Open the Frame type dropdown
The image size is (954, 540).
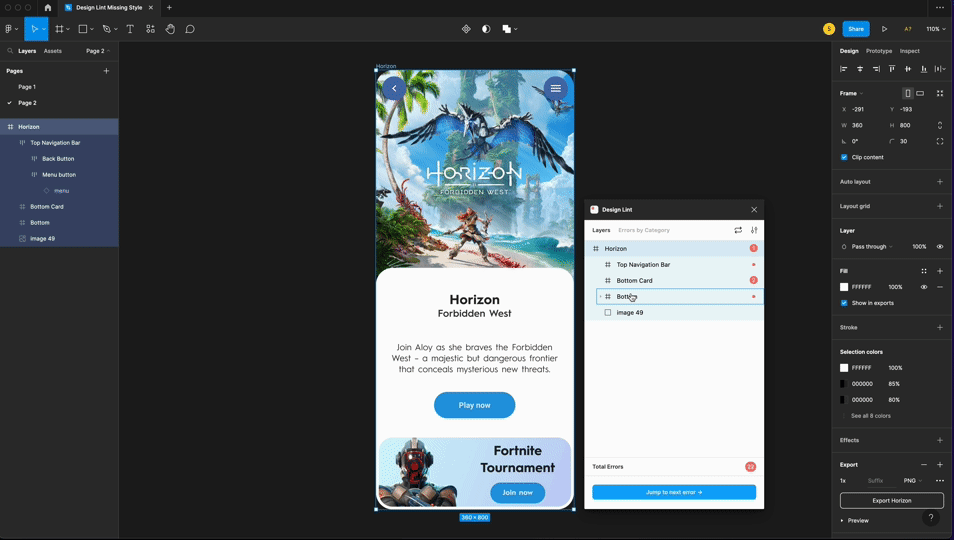(x=851, y=93)
